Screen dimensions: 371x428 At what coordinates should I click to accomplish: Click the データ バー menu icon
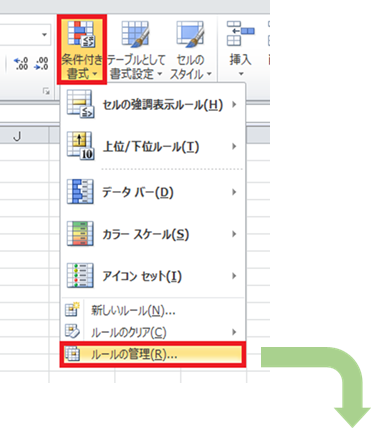click(x=80, y=192)
